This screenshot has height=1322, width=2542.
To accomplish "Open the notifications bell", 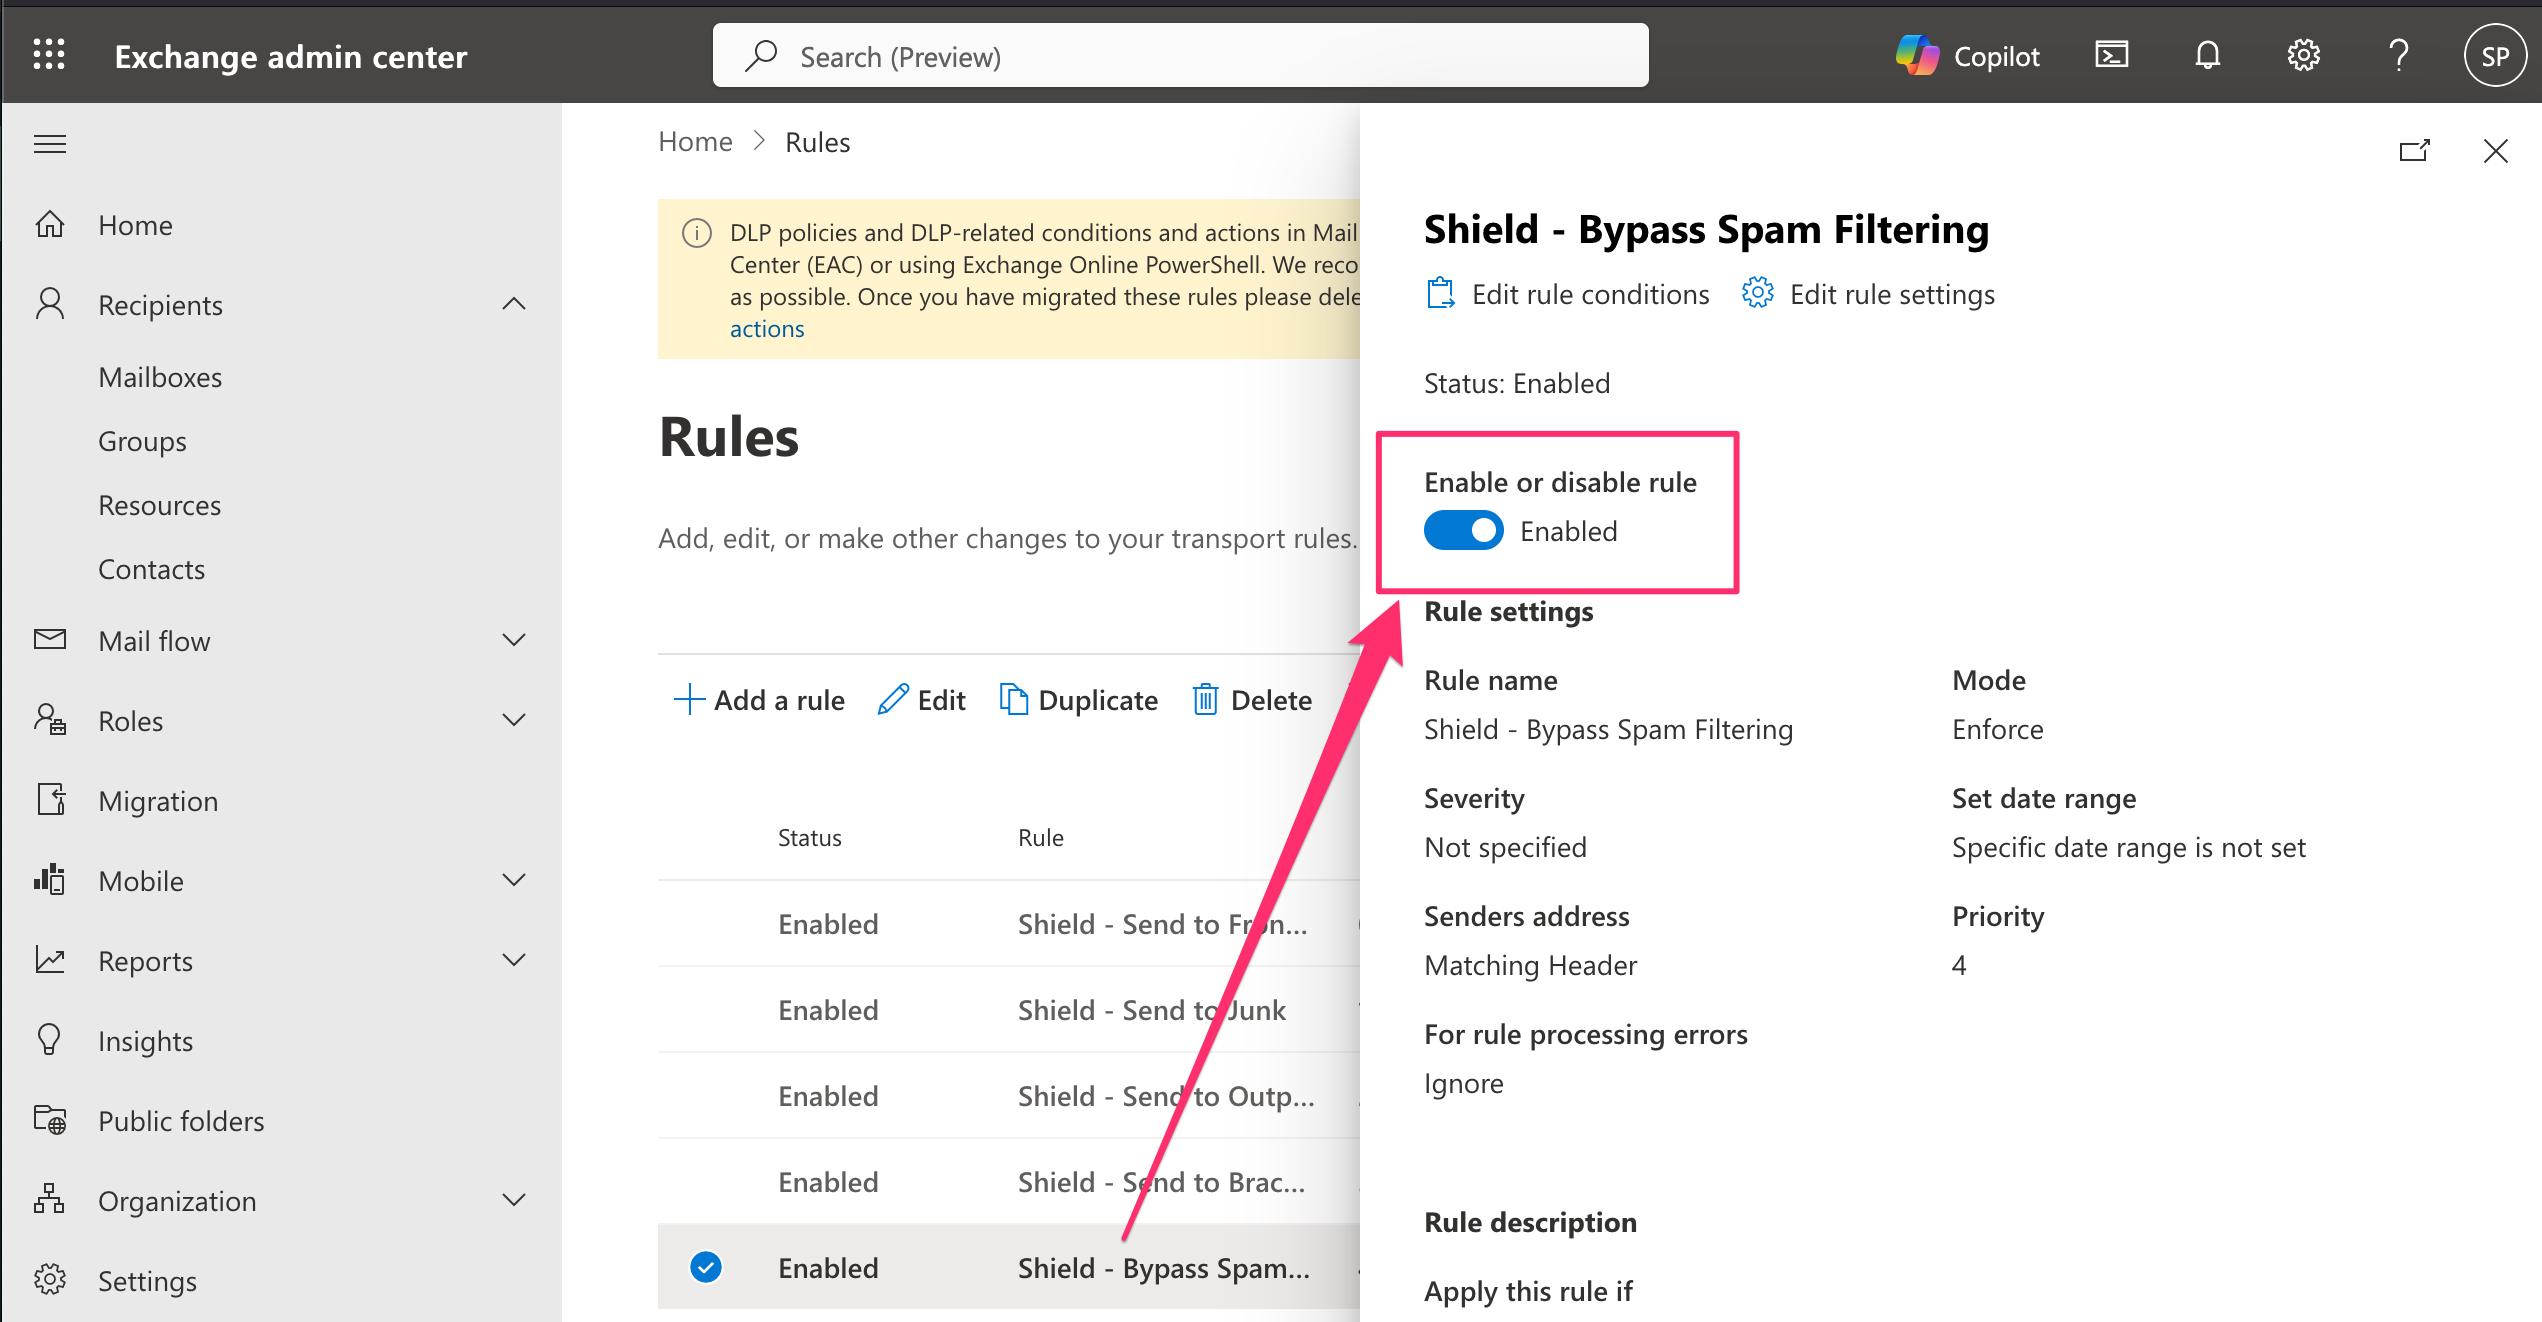I will point(2207,55).
